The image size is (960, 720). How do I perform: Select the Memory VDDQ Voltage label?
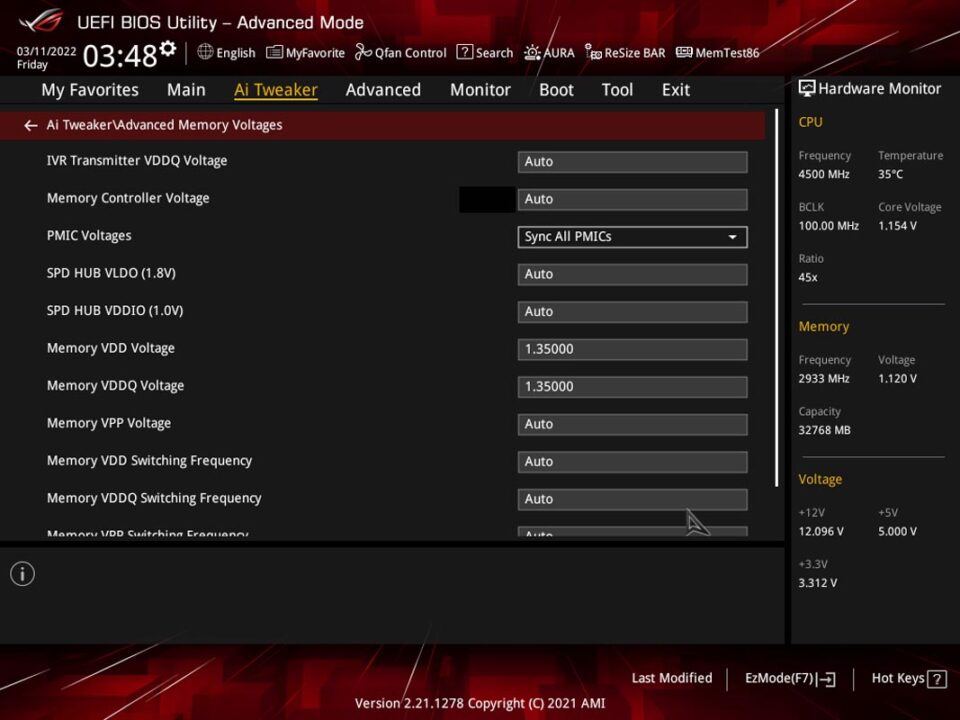click(x=115, y=386)
